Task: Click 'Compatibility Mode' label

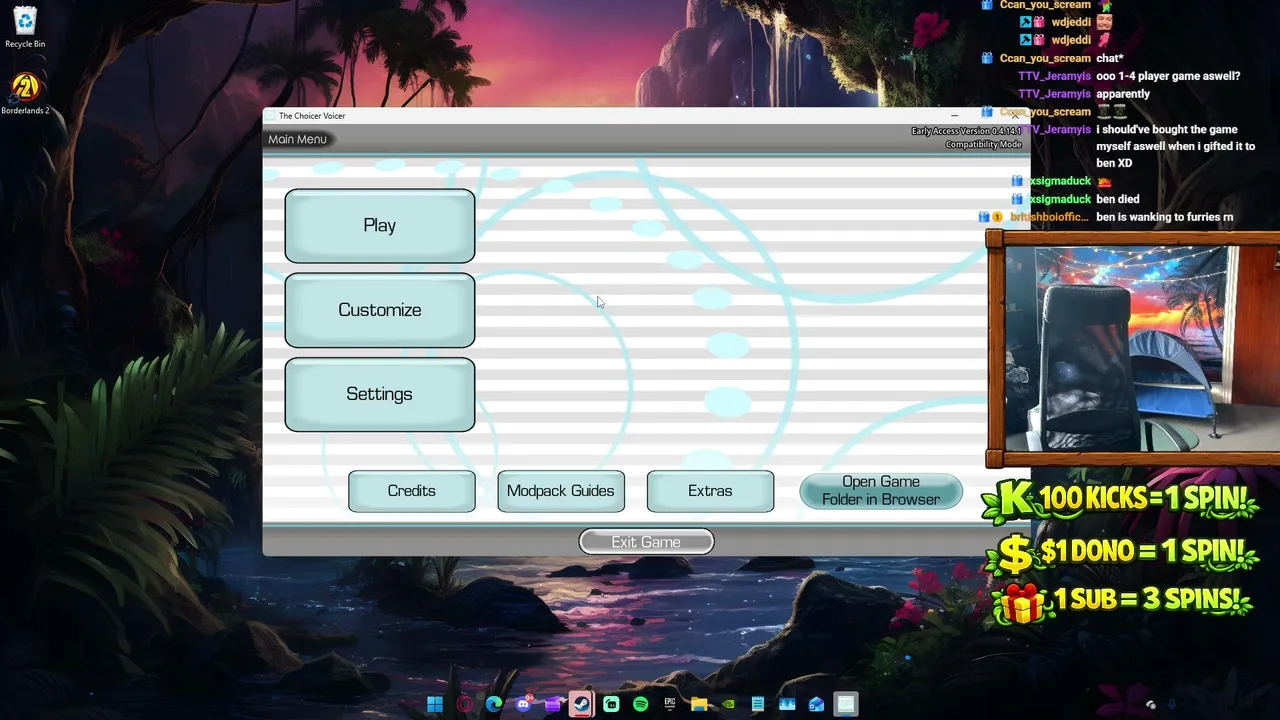Action: [x=984, y=145]
